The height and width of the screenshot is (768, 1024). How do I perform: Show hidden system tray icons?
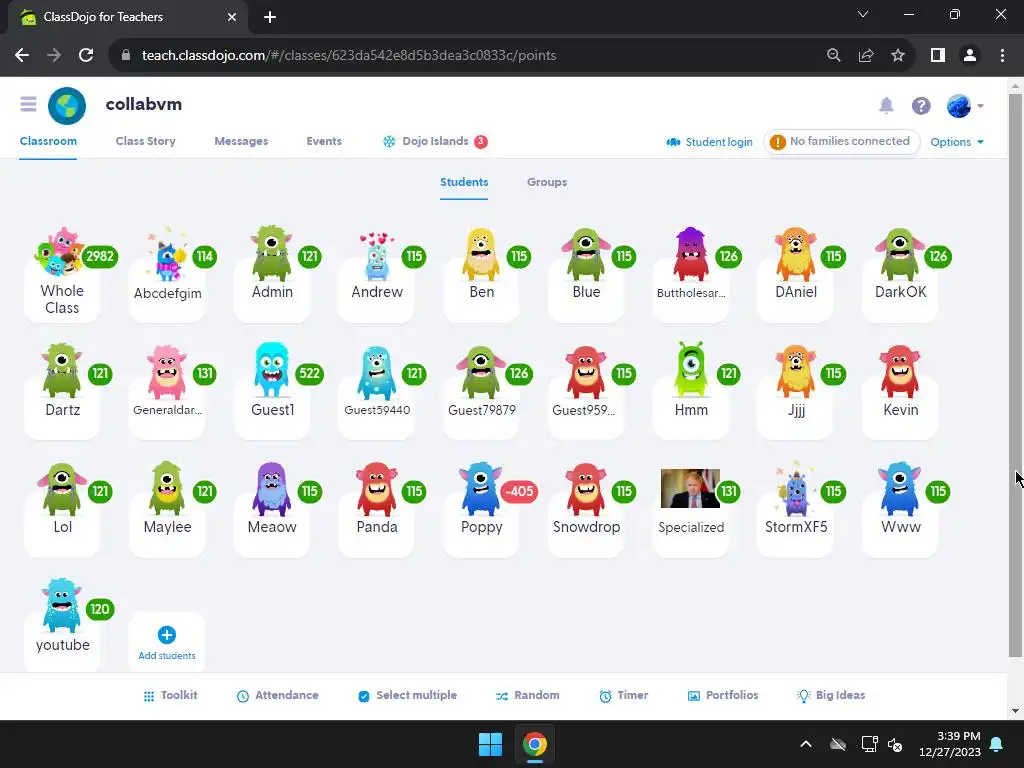[x=806, y=744]
